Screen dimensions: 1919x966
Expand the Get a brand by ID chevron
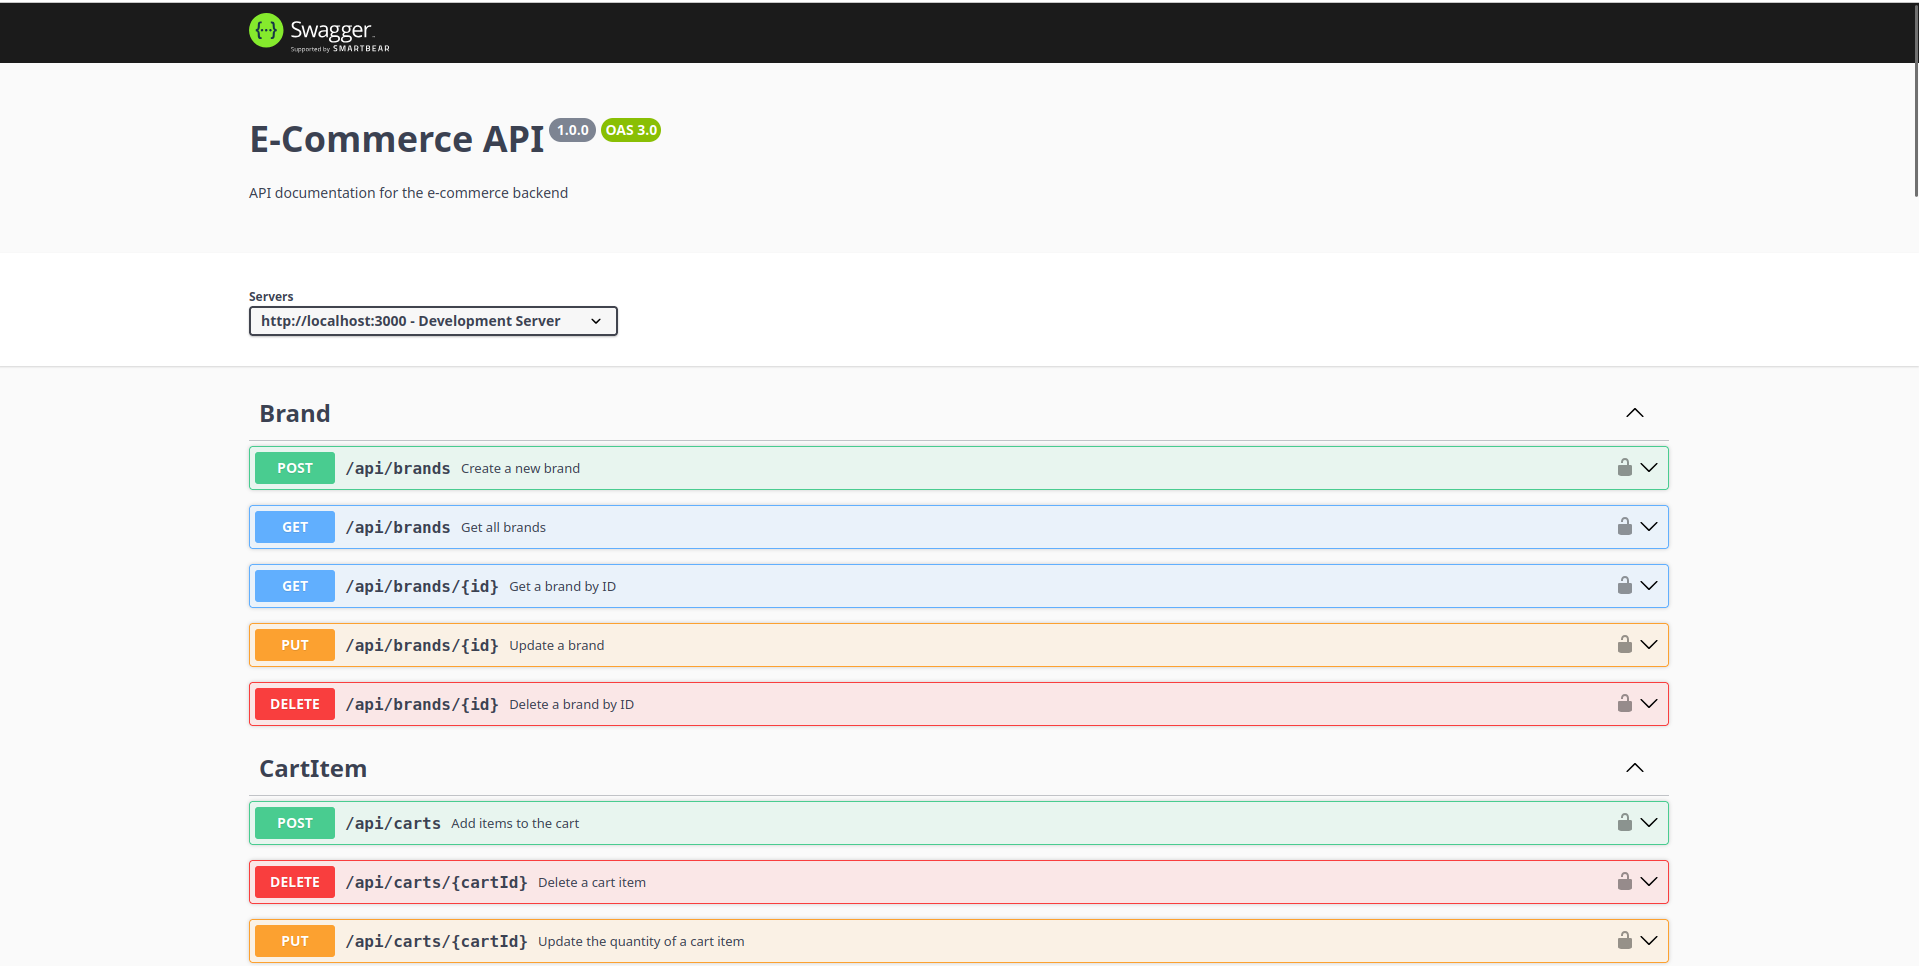click(x=1649, y=585)
